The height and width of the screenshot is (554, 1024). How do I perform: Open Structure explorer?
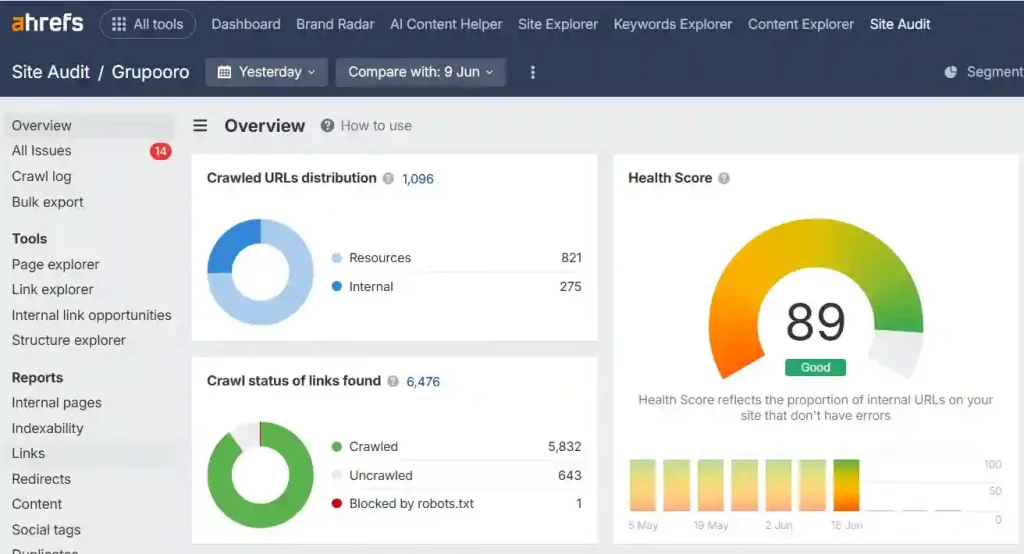tap(69, 340)
